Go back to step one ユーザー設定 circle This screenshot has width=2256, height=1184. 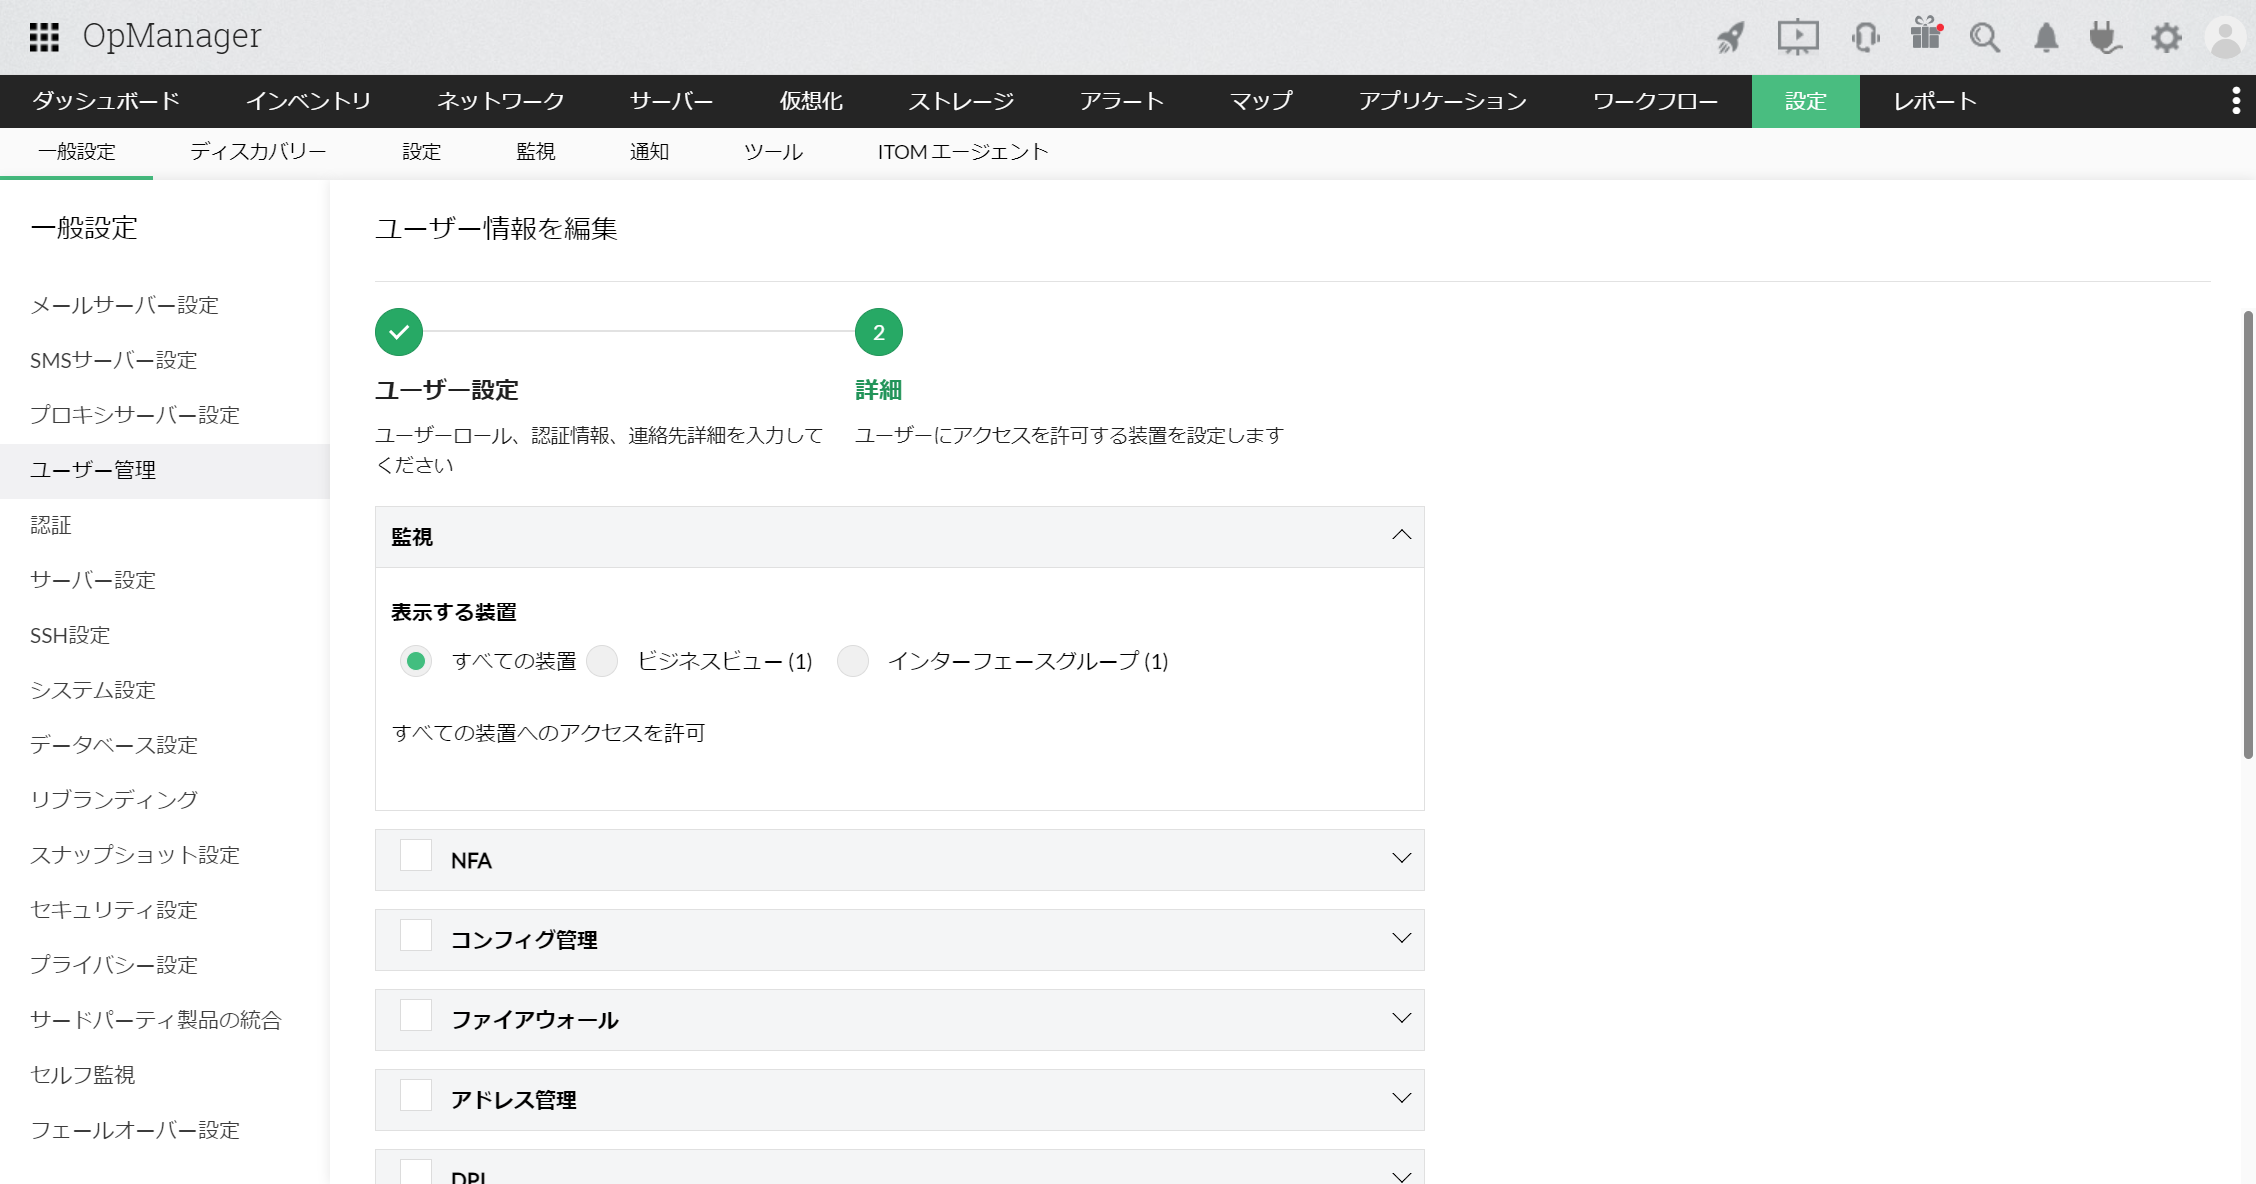(x=399, y=332)
